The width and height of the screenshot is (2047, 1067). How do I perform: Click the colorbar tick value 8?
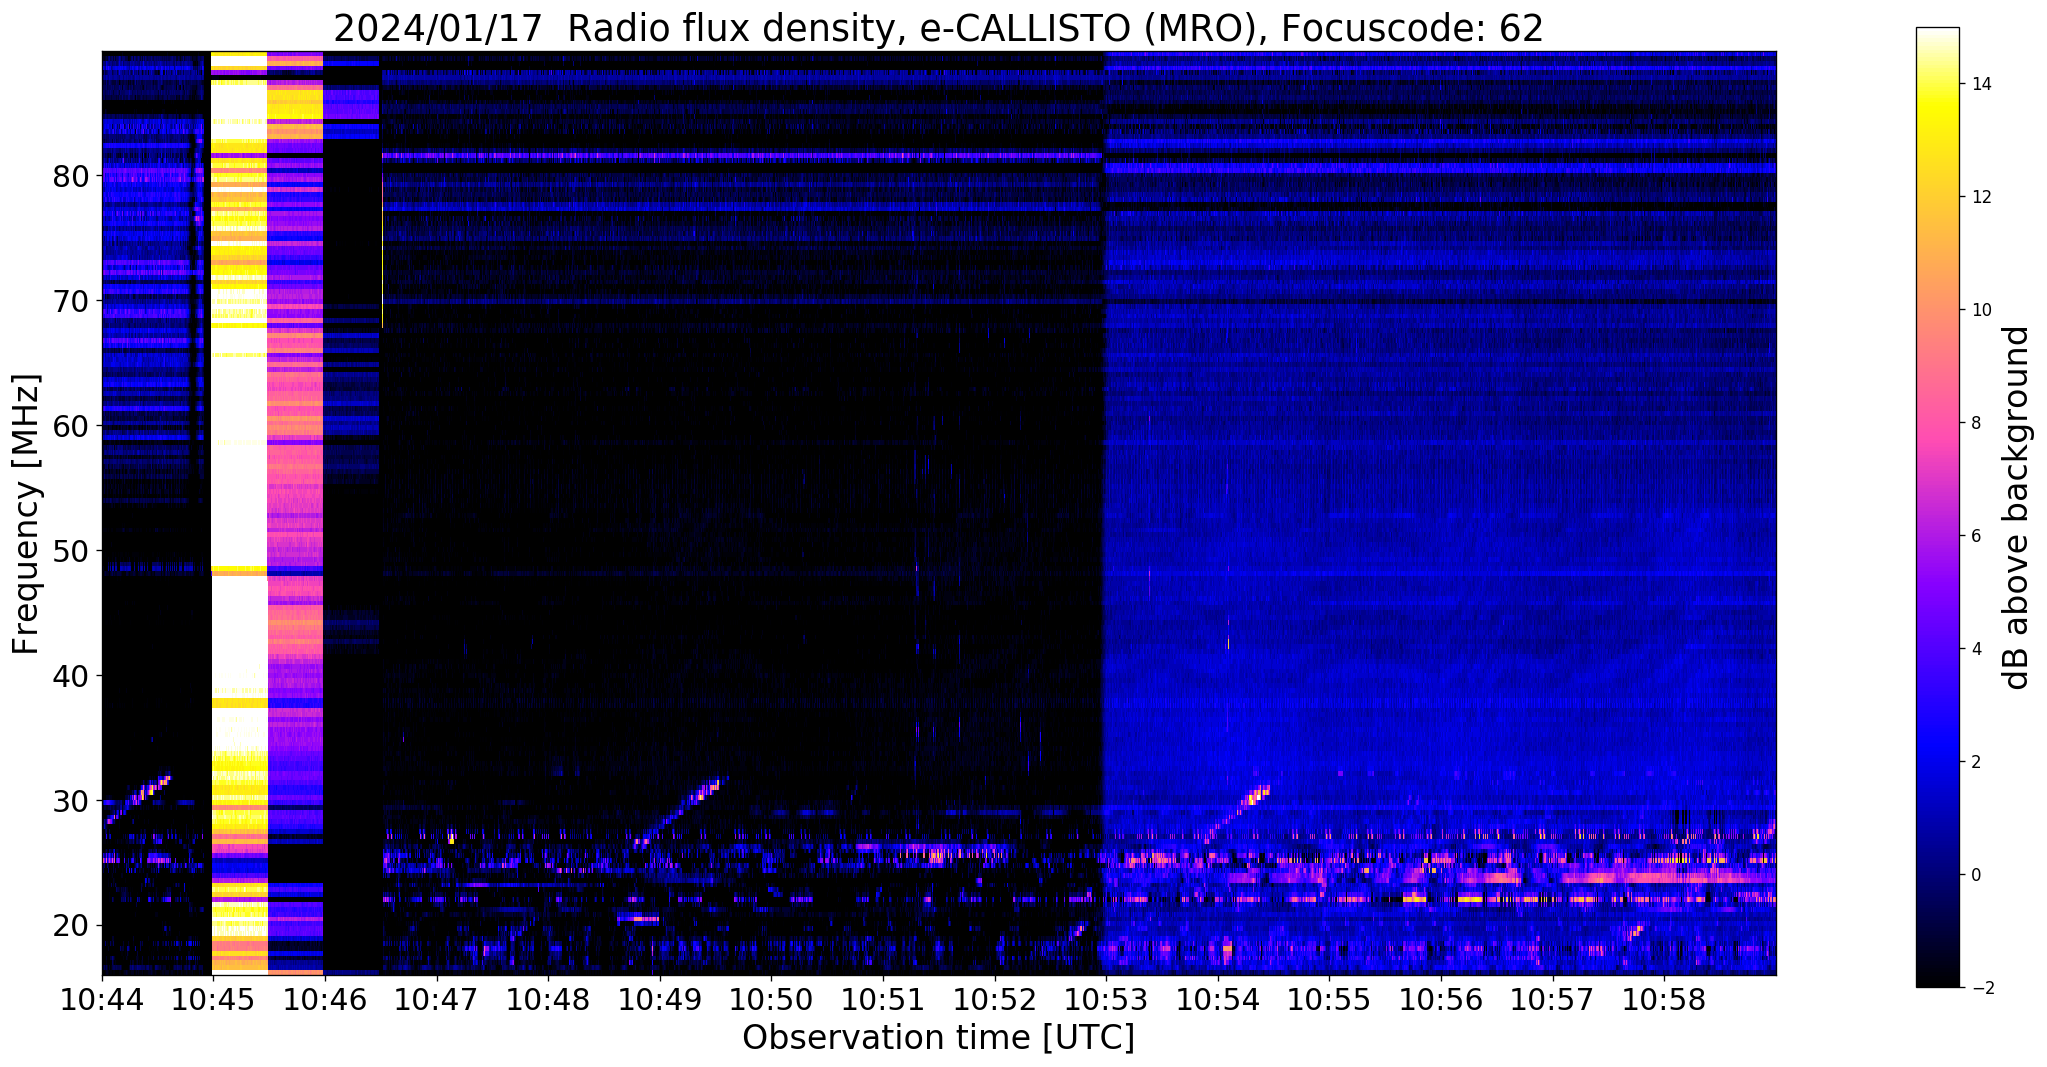click(1976, 423)
